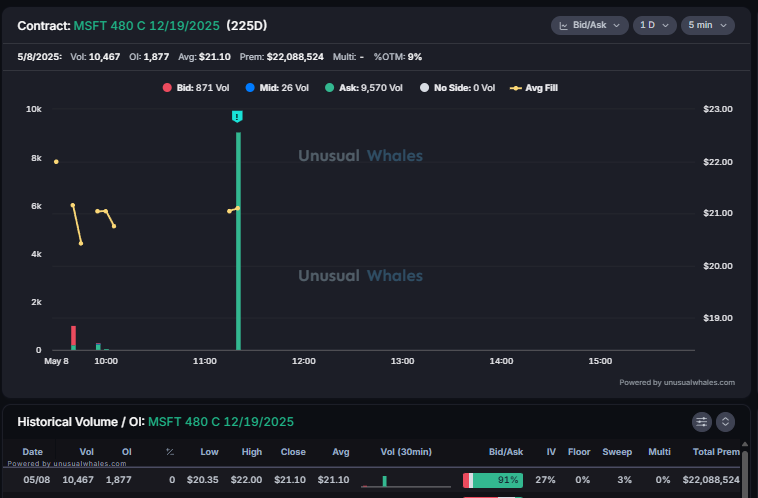Screen dimensions: 758x498
Task: Click the percent change column icon
Action: (170, 452)
